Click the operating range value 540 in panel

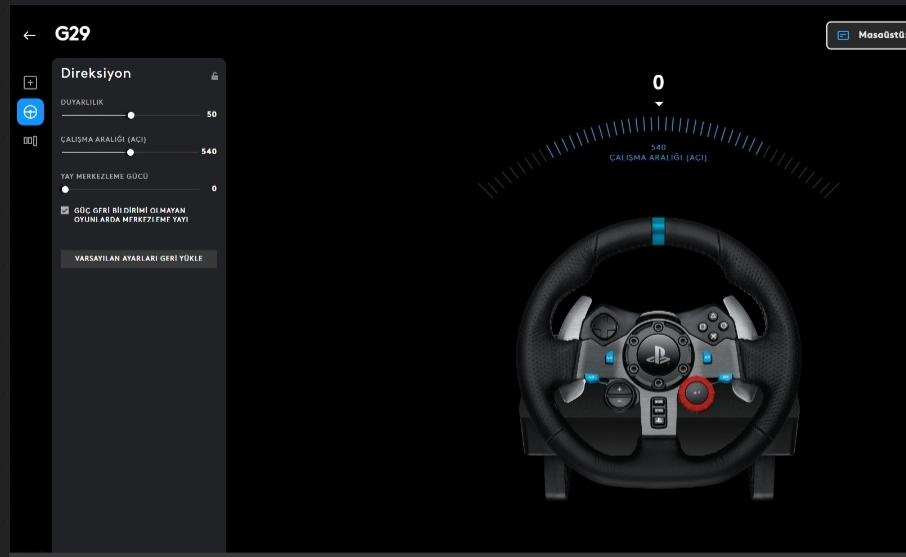coord(209,151)
